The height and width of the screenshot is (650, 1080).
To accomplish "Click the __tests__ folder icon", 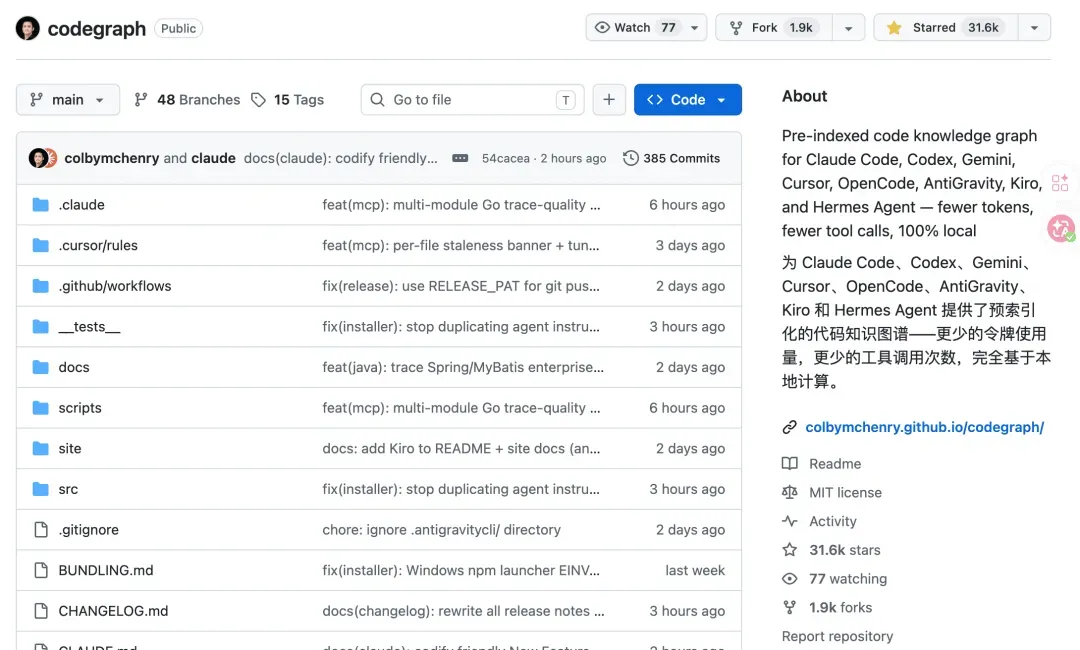I will (41, 326).
